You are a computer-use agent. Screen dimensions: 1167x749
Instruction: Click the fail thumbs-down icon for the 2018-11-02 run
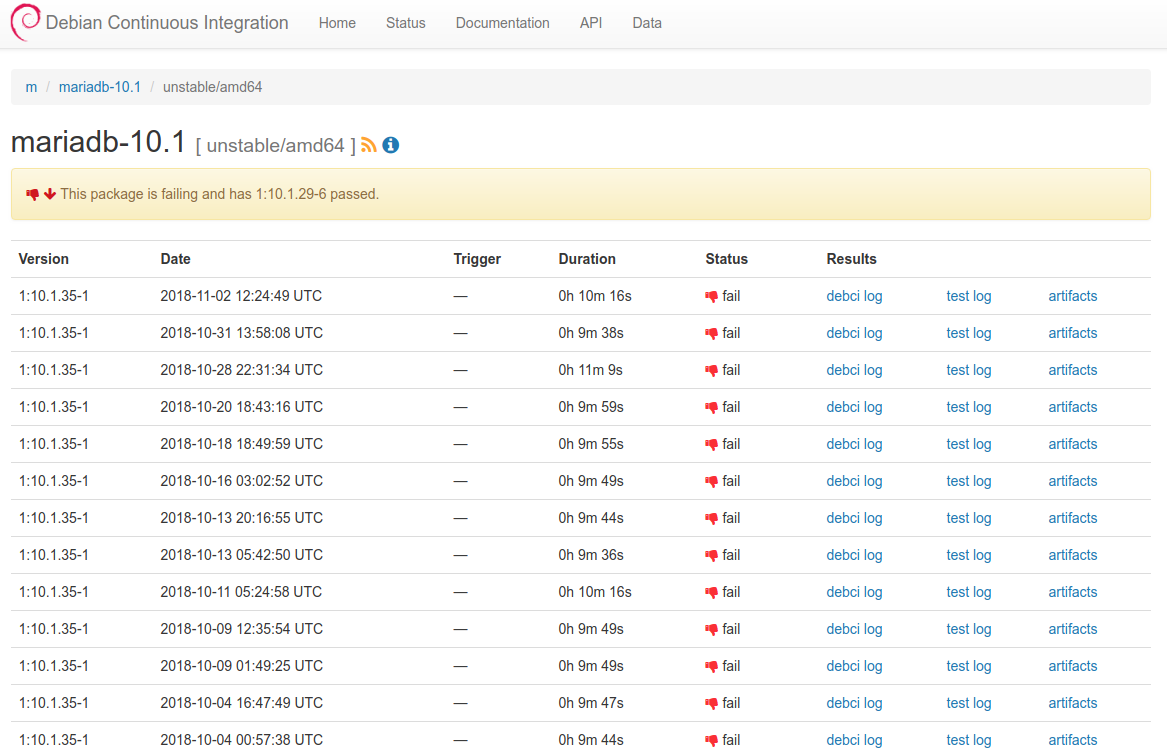(712, 296)
